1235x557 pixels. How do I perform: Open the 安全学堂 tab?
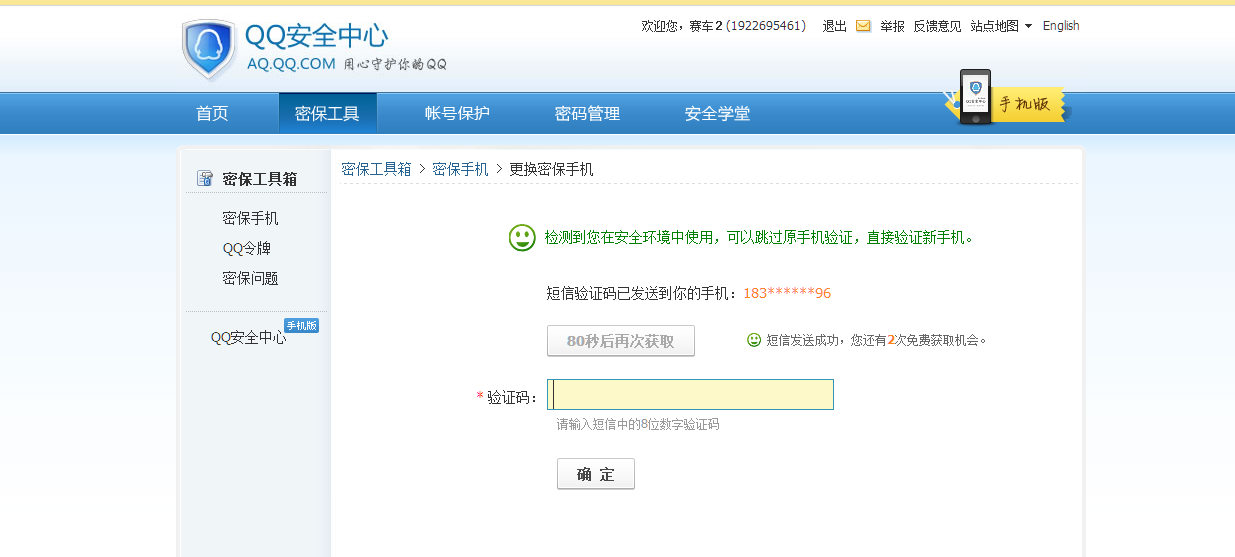coord(717,114)
